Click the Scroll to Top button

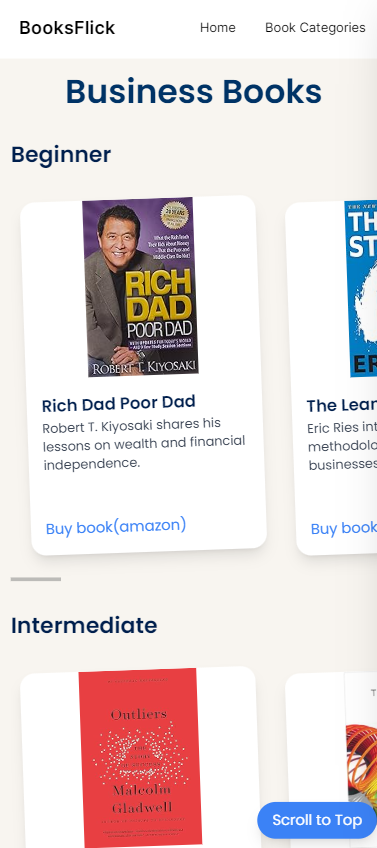[x=317, y=820]
